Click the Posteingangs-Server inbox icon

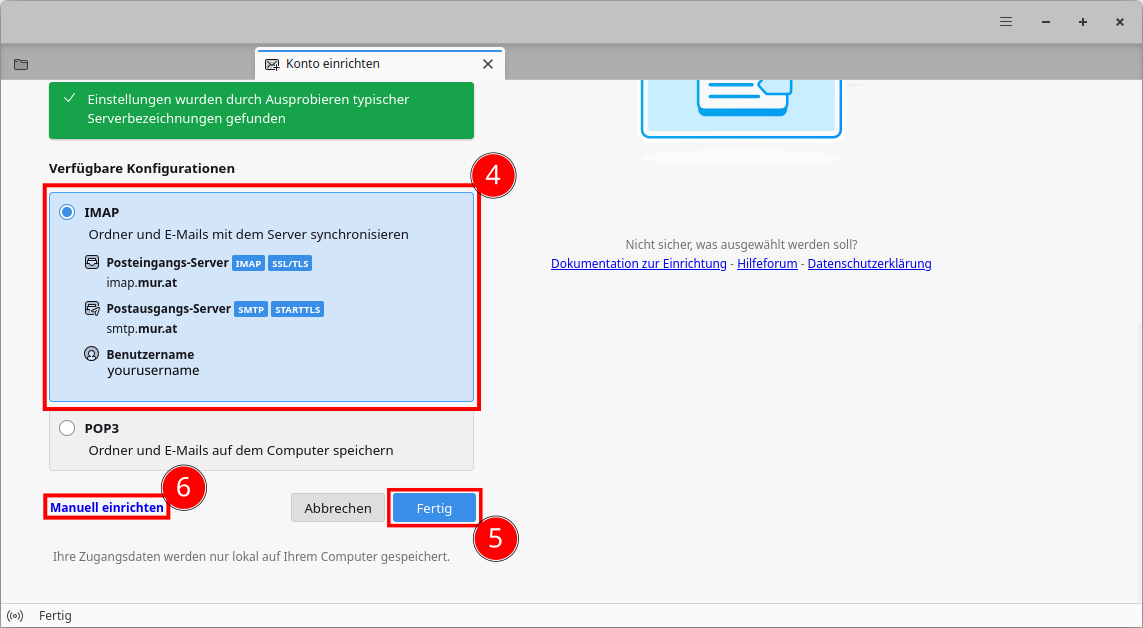[x=93, y=264]
